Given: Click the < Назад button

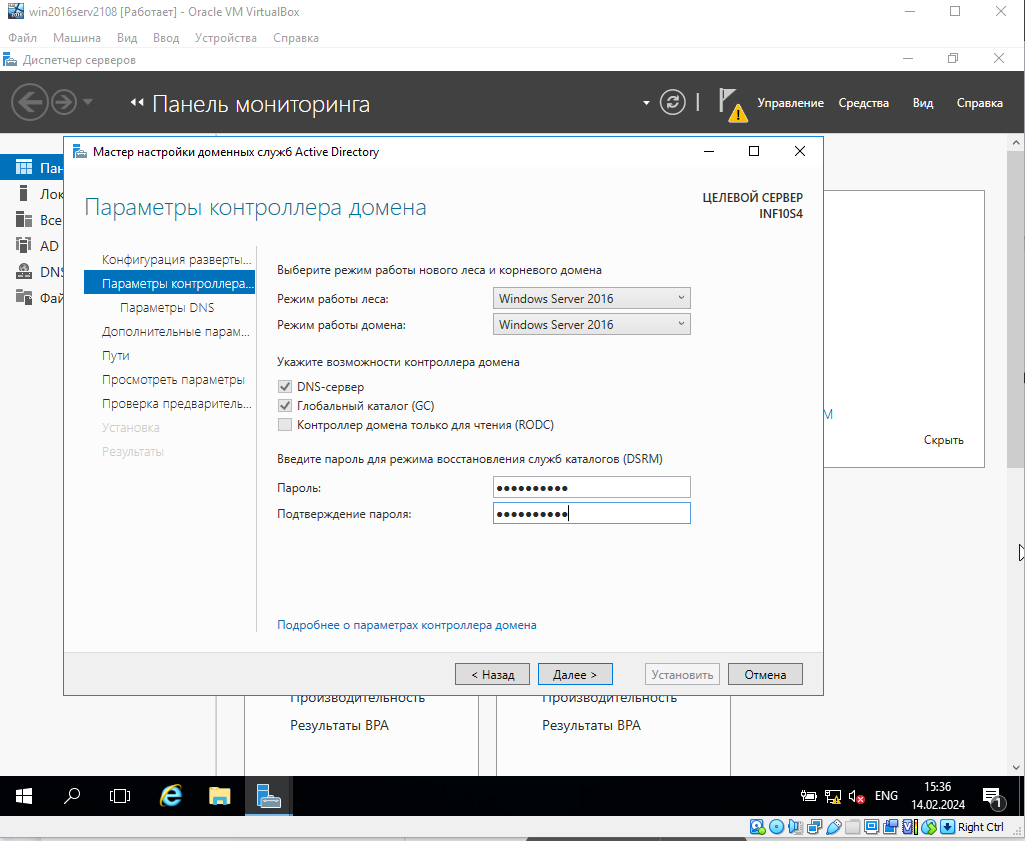Looking at the screenshot, I should pyautogui.click(x=492, y=674).
